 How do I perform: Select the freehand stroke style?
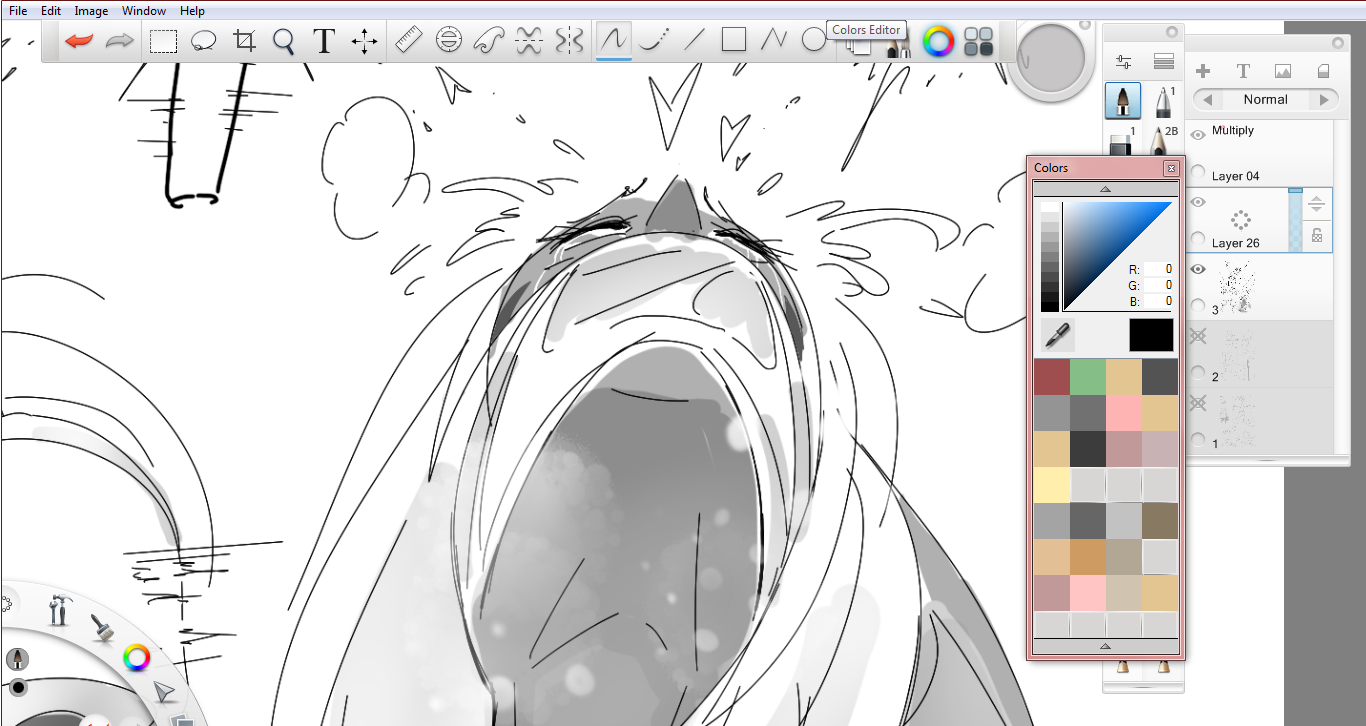coord(614,41)
